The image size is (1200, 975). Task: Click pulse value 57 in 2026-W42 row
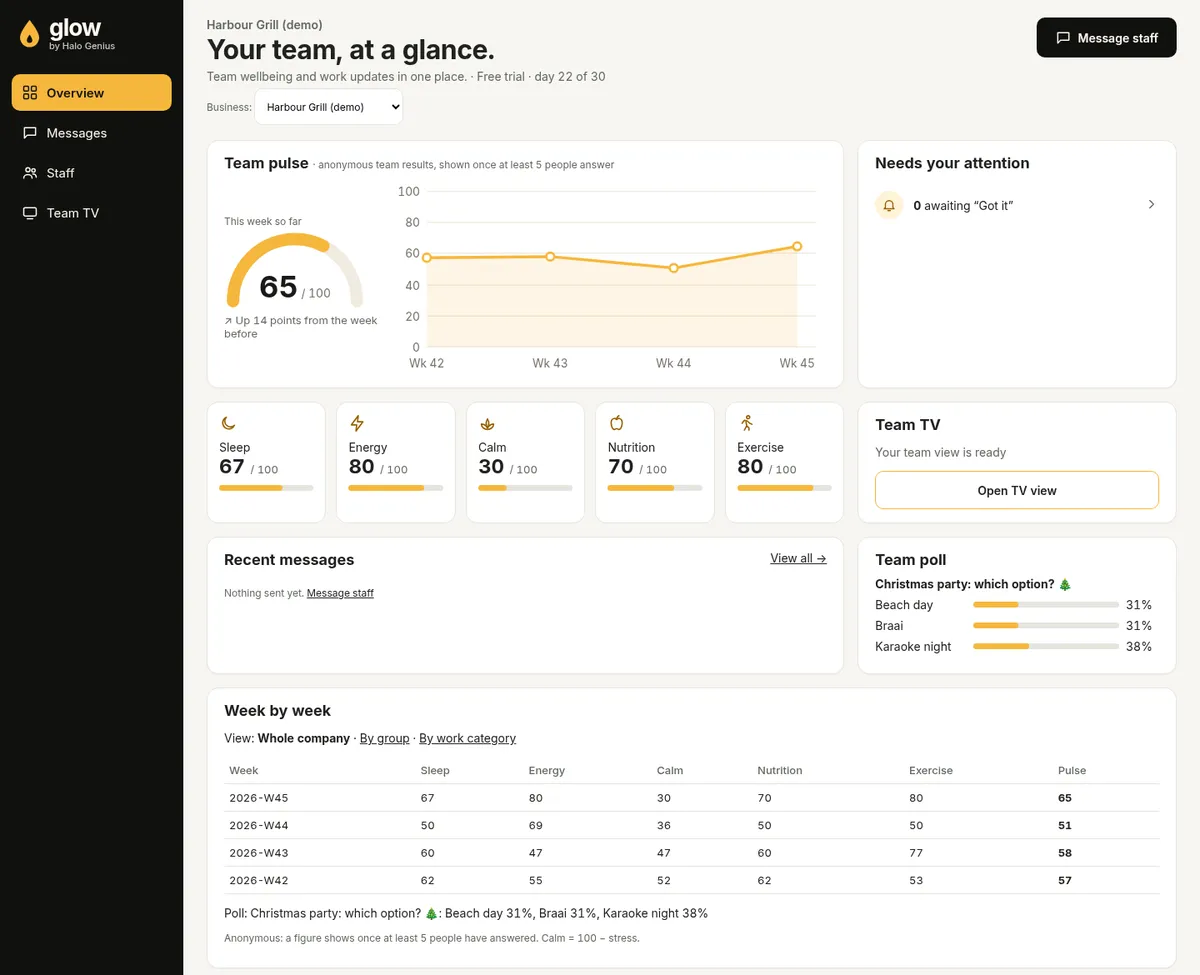point(1065,881)
